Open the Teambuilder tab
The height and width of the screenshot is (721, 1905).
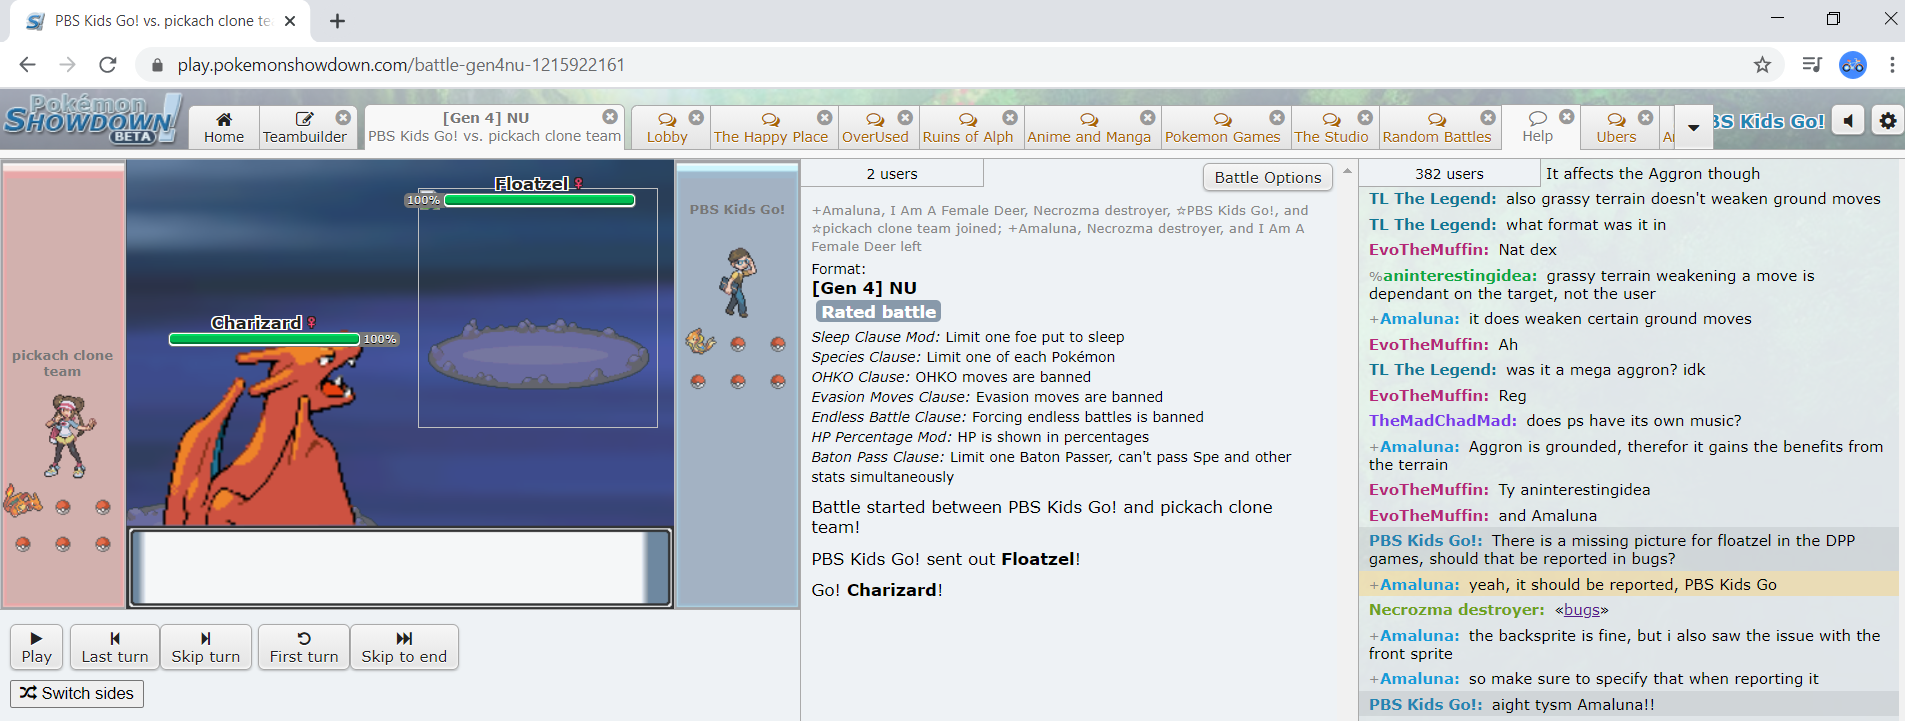click(305, 128)
